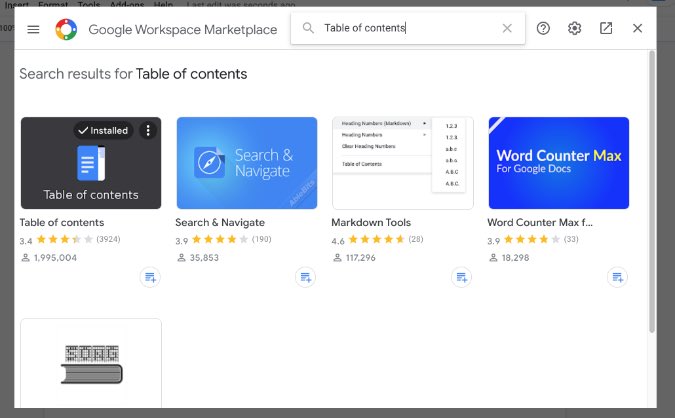The image size is (675, 418).
Task: Open options menu on Table of contents card
Action: [x=148, y=130]
